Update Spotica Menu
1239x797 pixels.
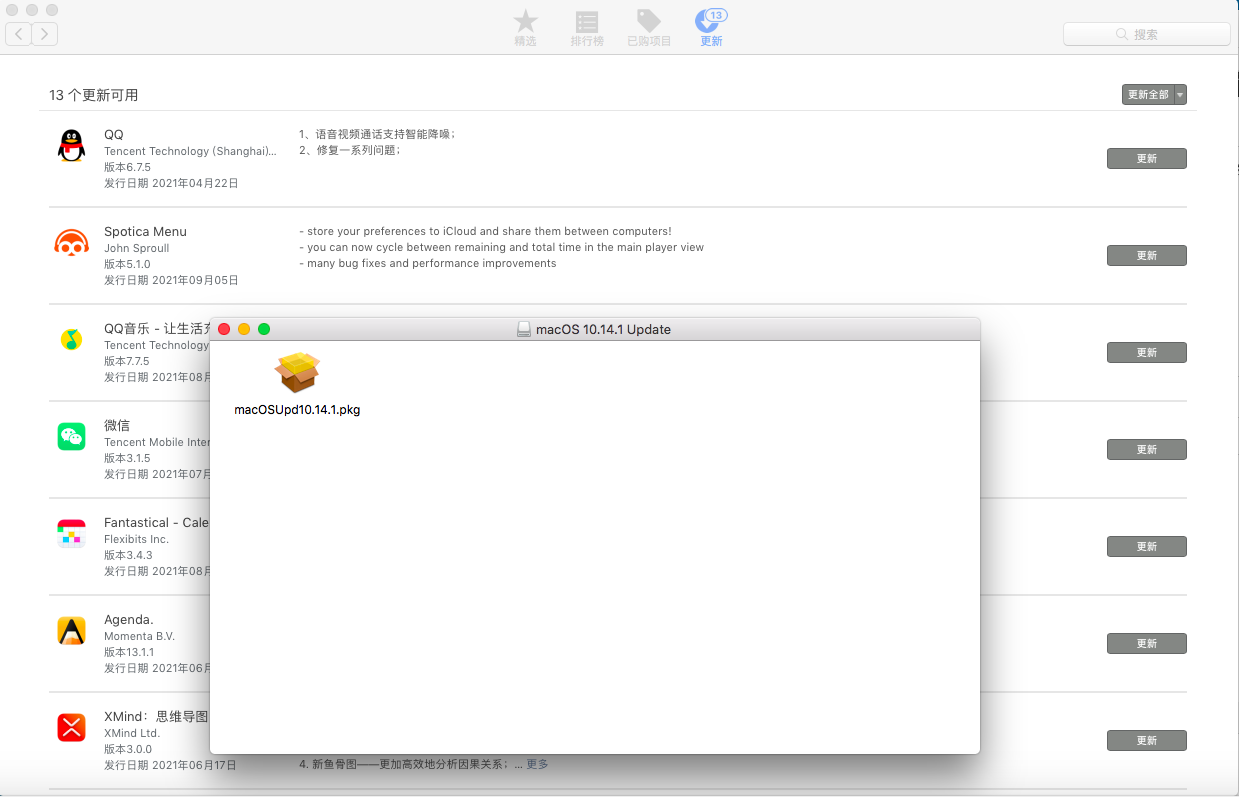pyautogui.click(x=1146, y=255)
